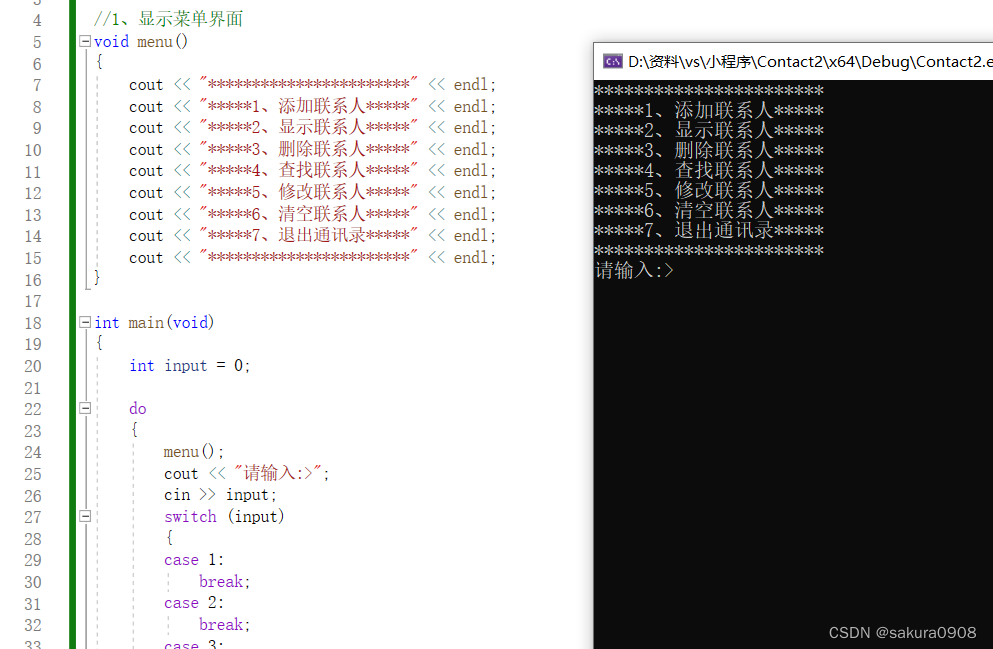993x649 pixels.
Task: Click the 'break;' under case 1
Action: point(225,582)
